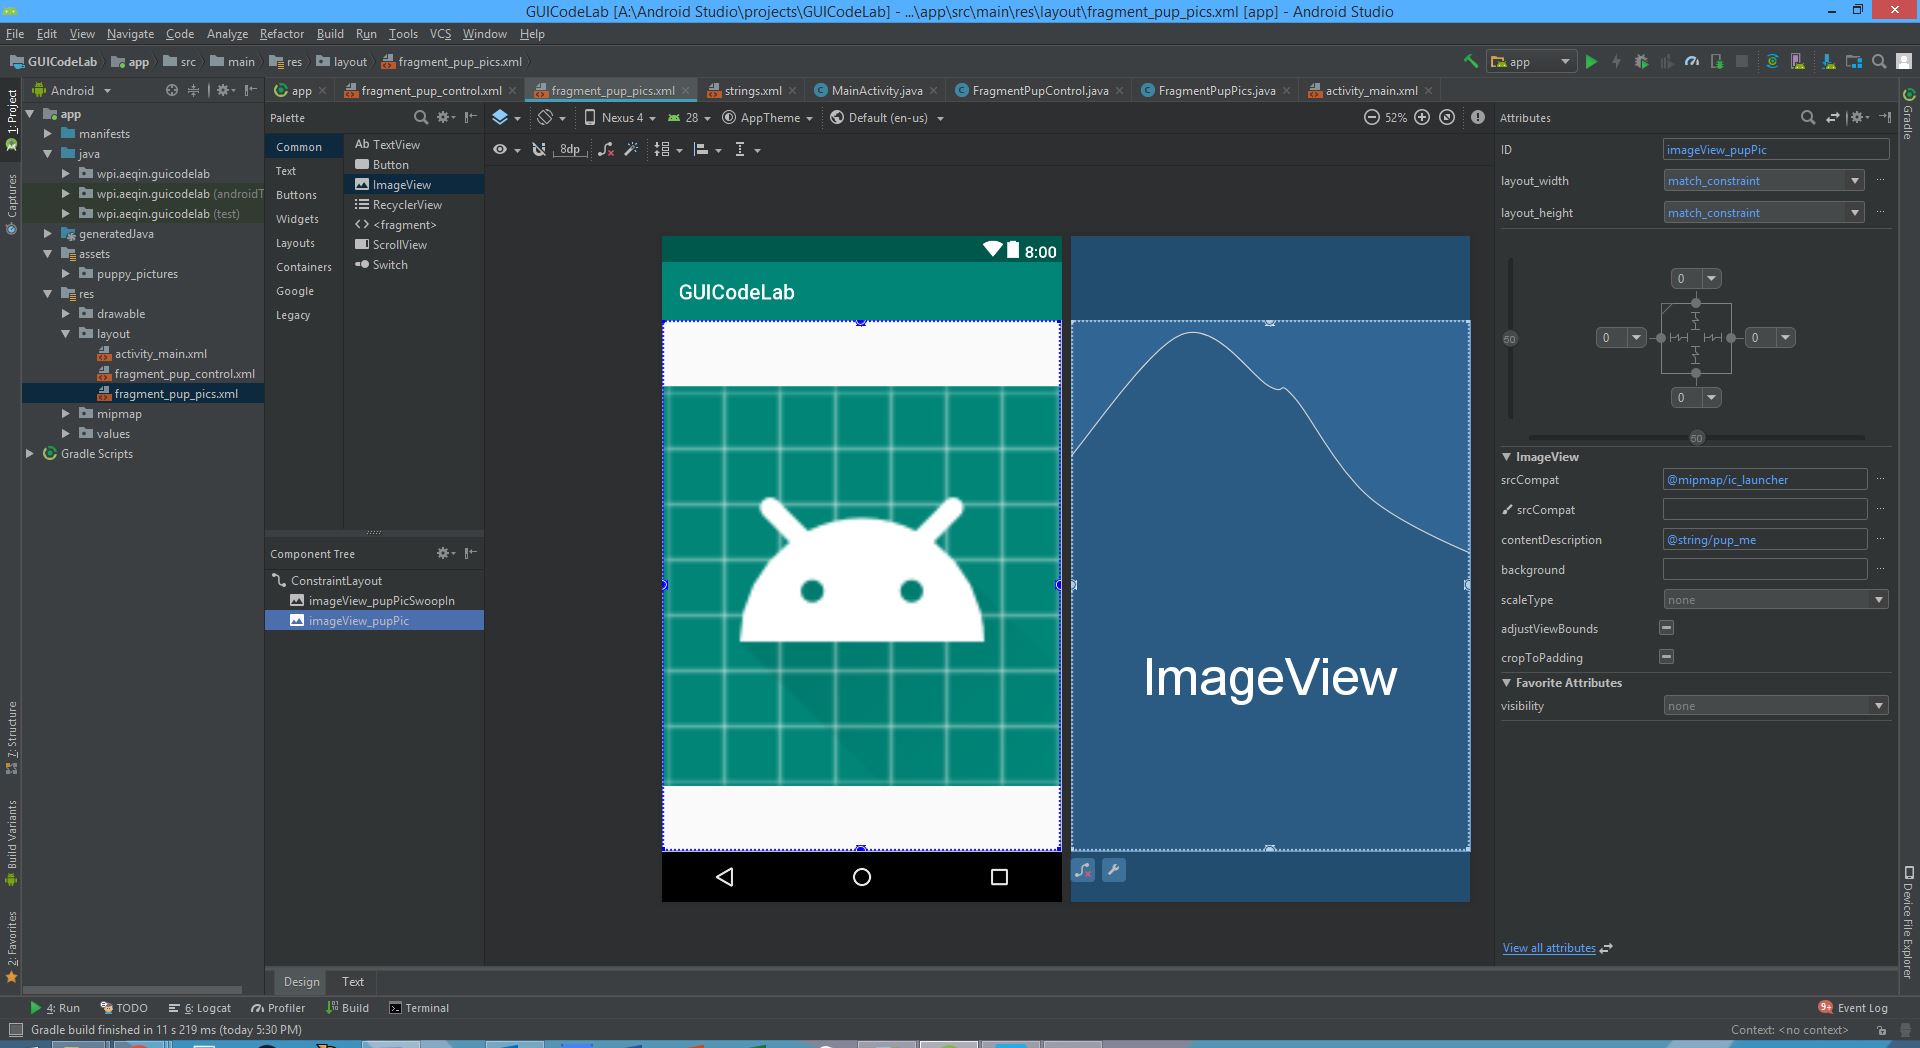Click the horizontal bias slider handle

click(1697, 438)
